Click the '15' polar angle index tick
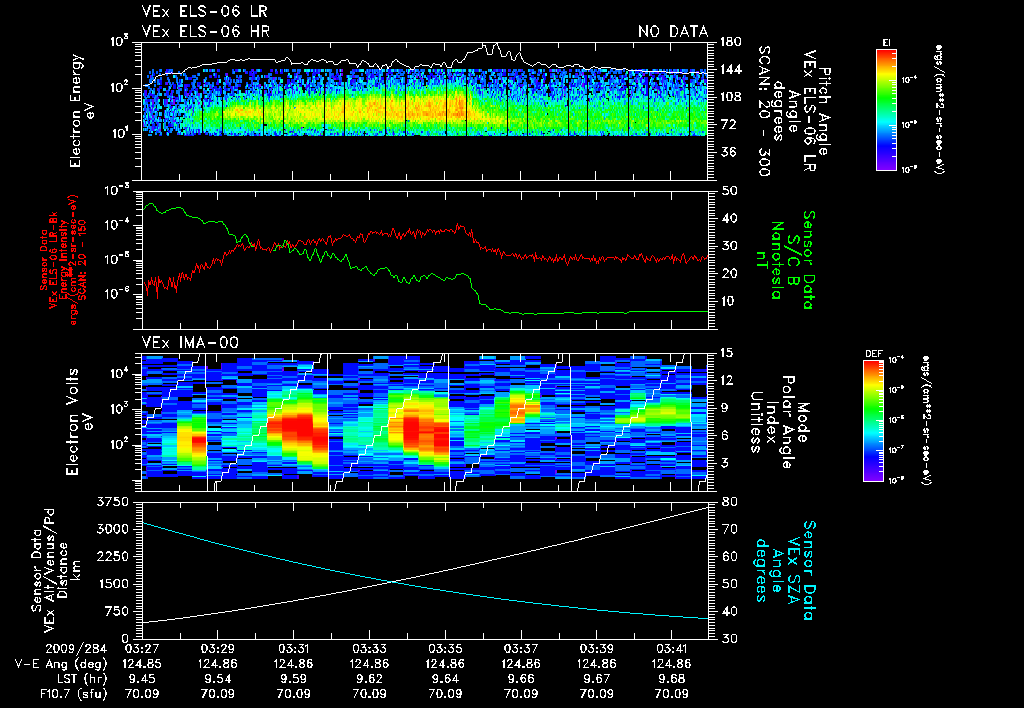 726,353
